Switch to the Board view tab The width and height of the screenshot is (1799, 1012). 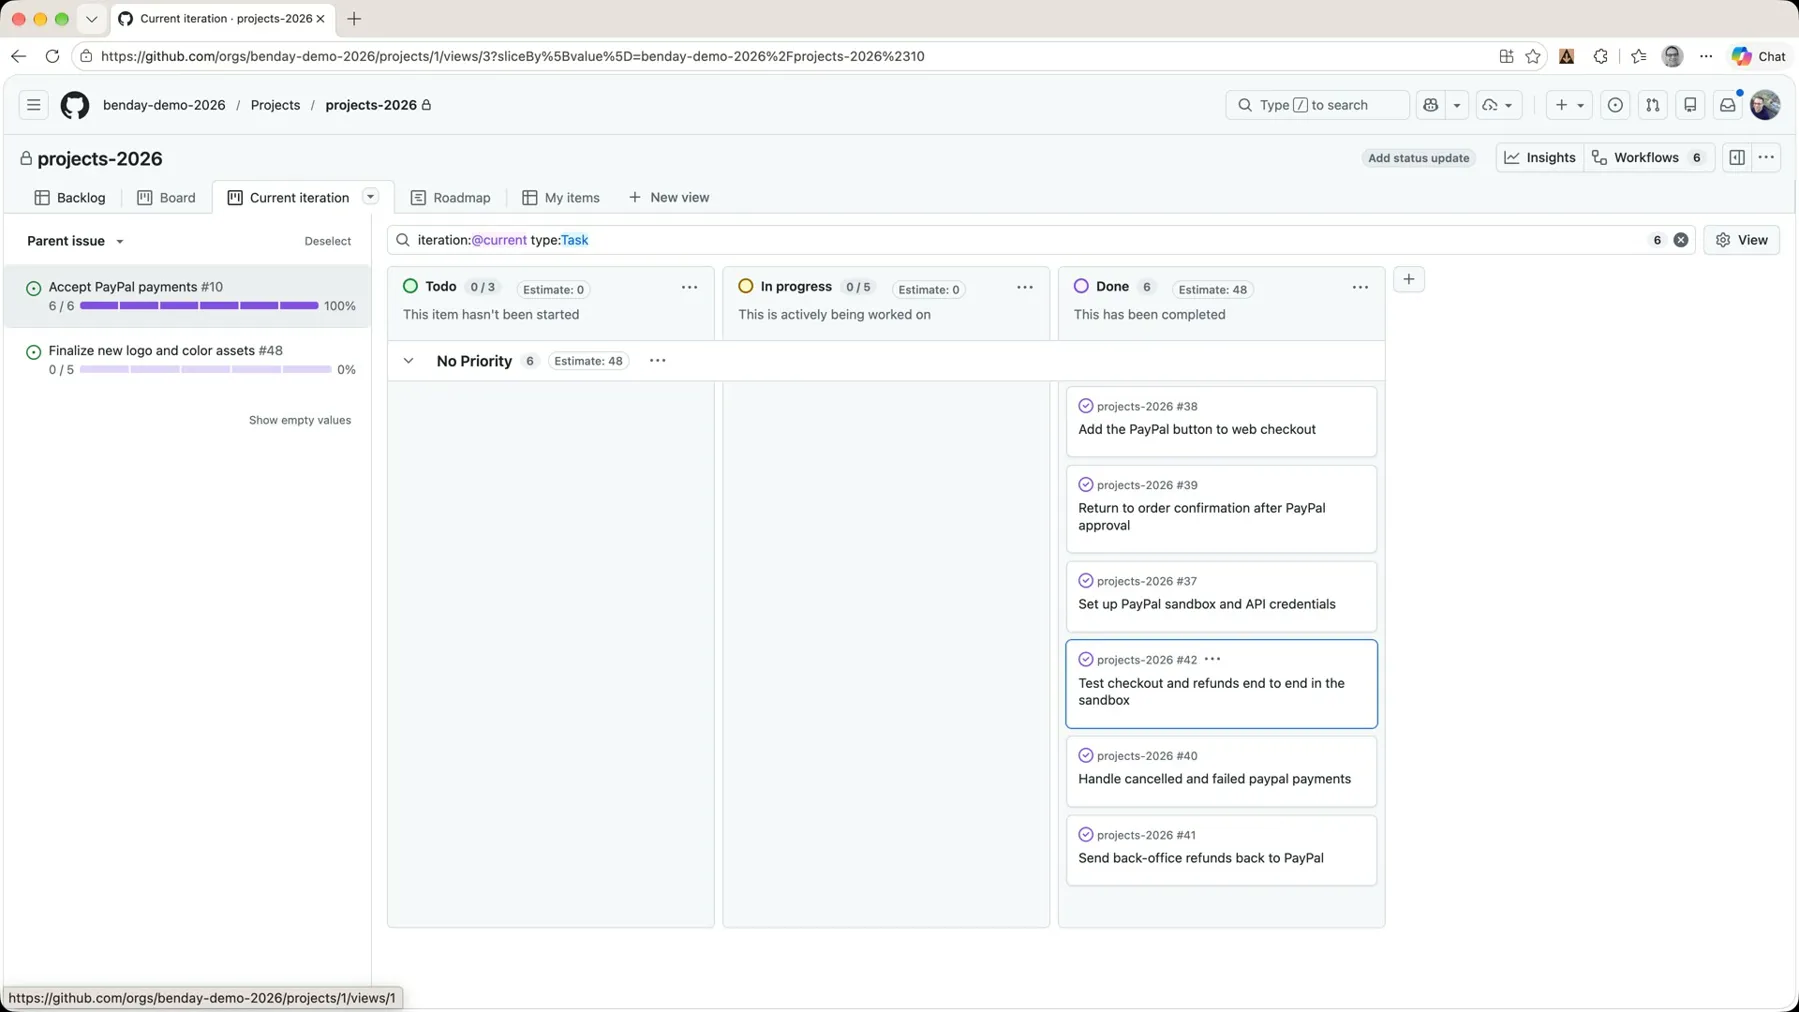[x=166, y=198]
